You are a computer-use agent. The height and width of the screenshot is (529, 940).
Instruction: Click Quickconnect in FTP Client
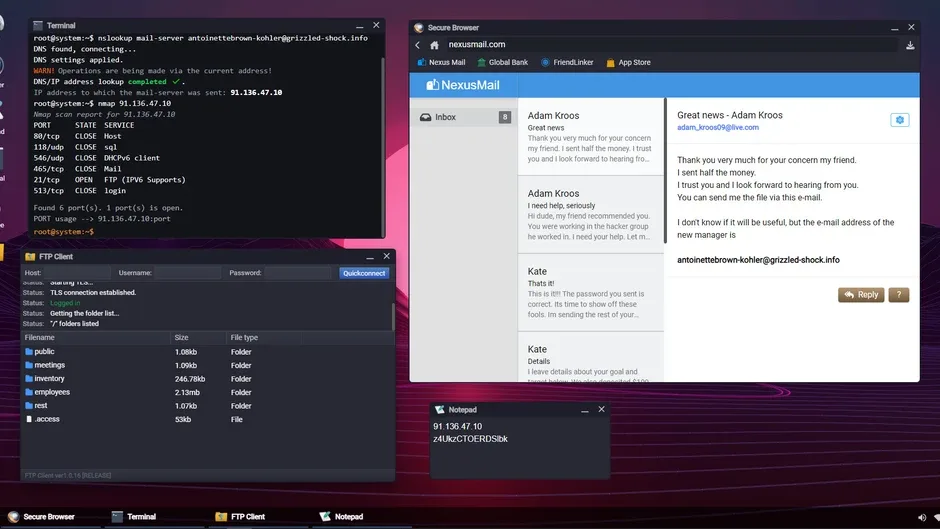point(364,273)
